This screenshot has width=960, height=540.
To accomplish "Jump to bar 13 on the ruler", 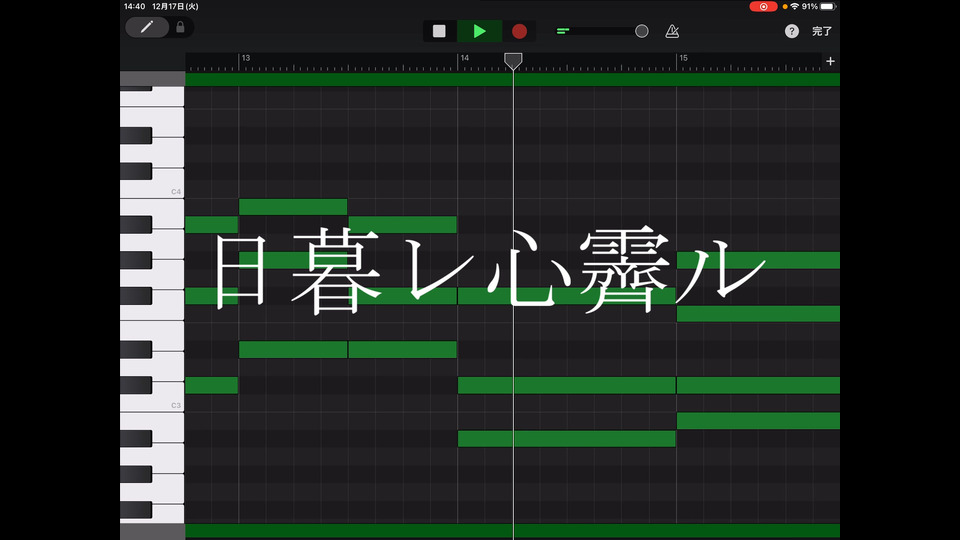I will (x=246, y=58).
